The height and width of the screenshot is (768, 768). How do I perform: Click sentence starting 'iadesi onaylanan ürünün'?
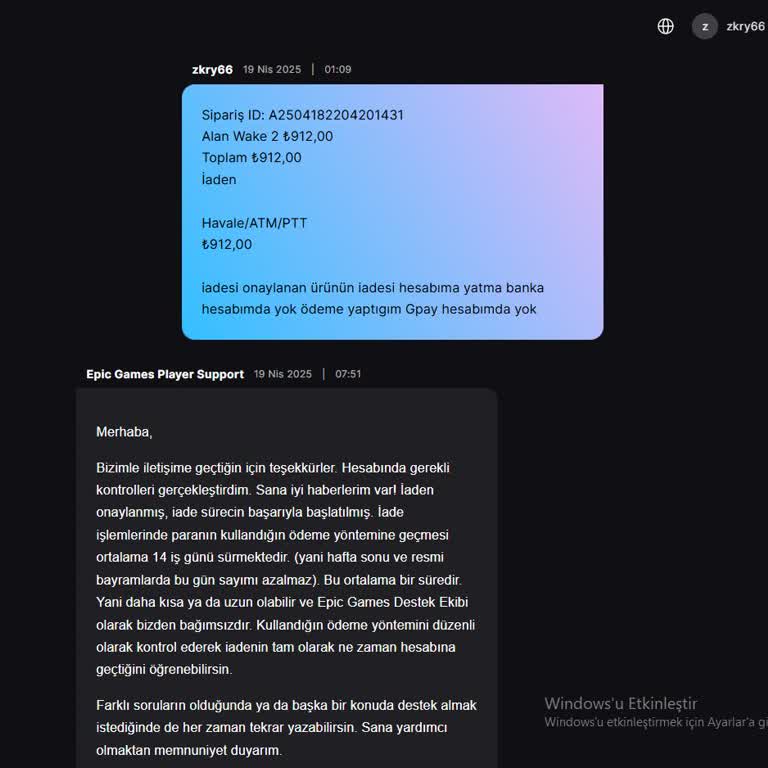[372, 298]
